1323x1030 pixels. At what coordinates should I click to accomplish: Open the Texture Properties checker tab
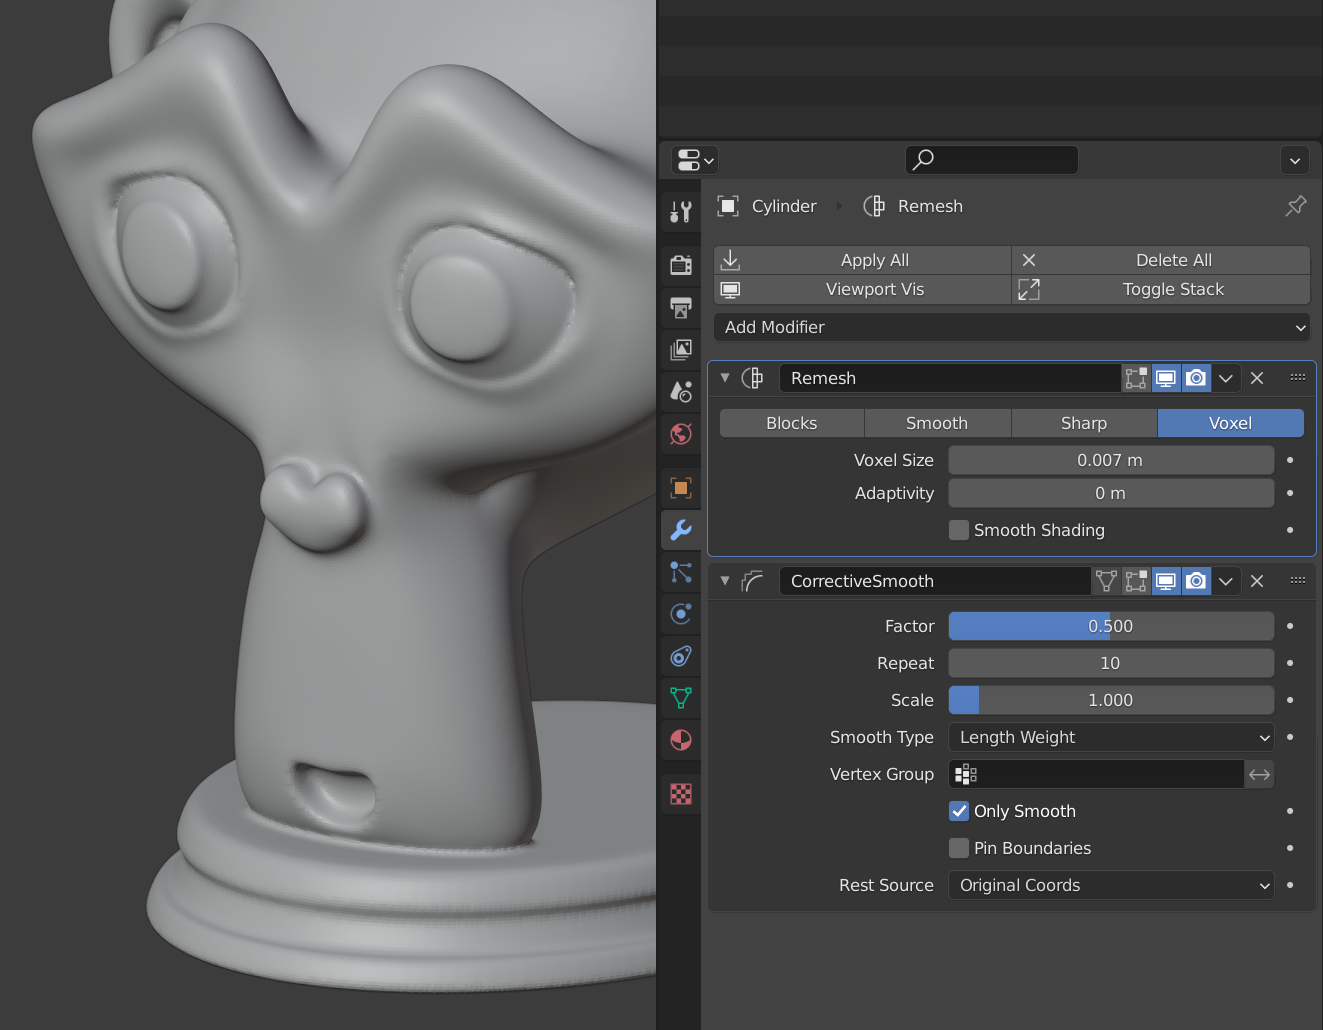681,793
